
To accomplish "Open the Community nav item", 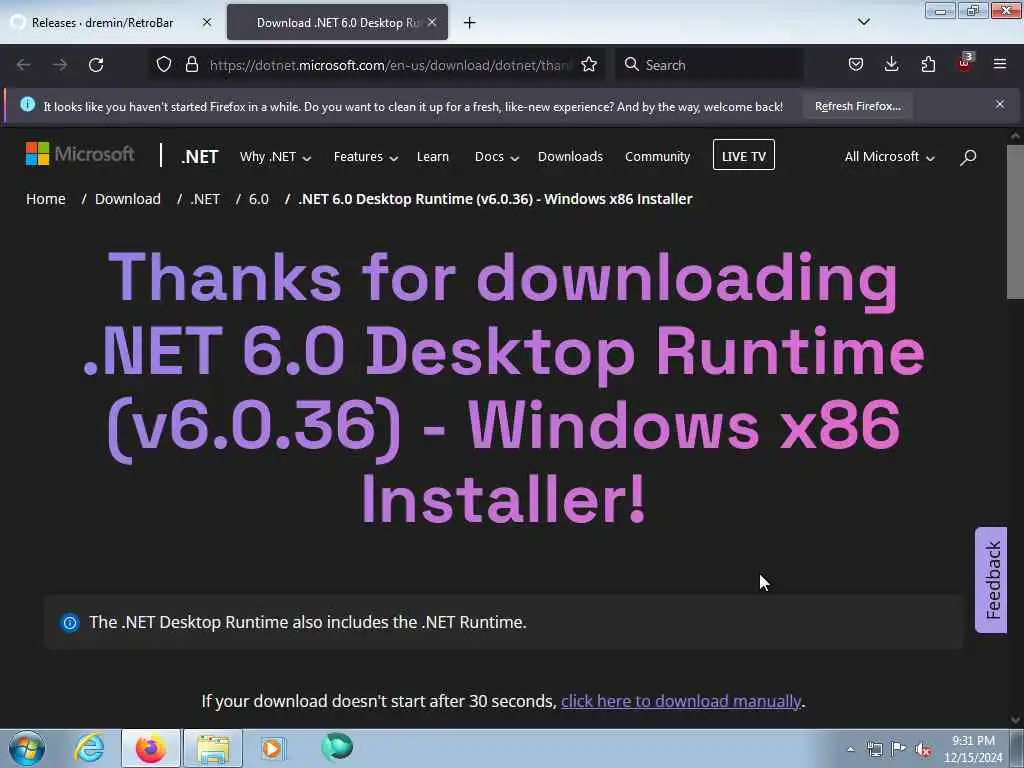I will 657,157.
